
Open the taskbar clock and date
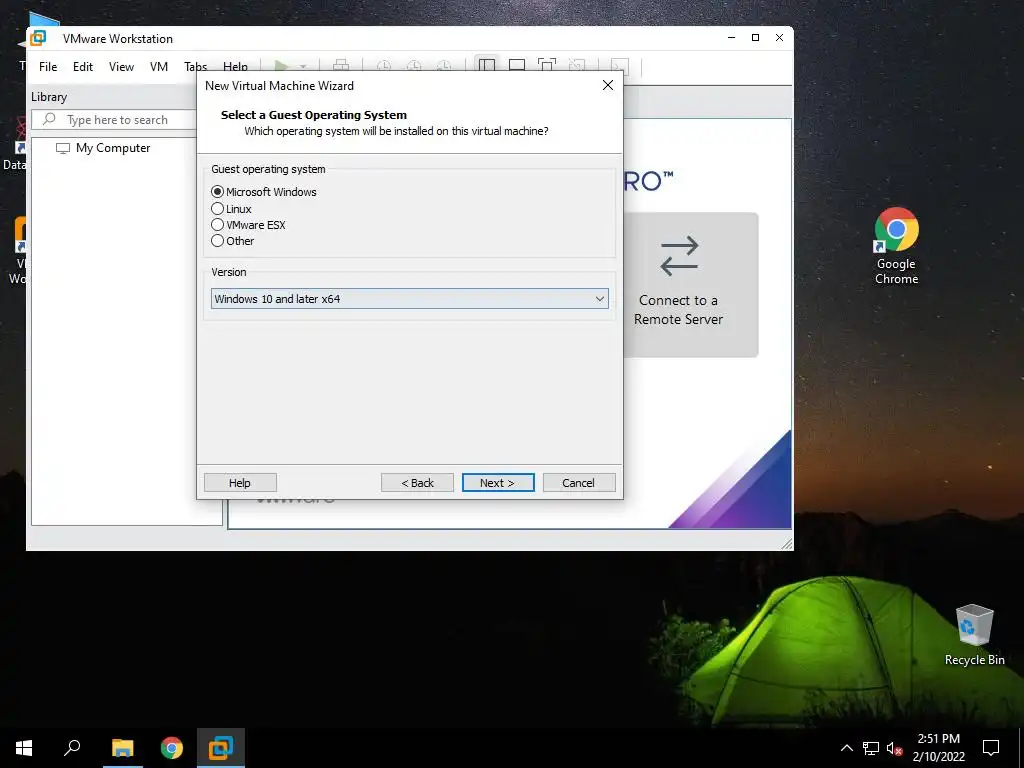(x=938, y=748)
